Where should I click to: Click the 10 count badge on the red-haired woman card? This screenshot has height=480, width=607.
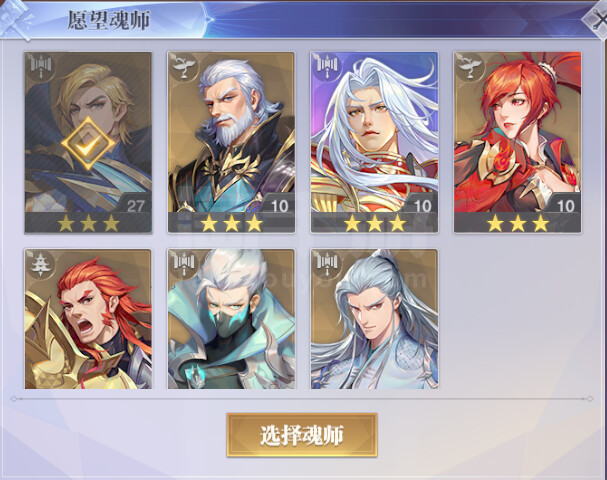pos(565,206)
